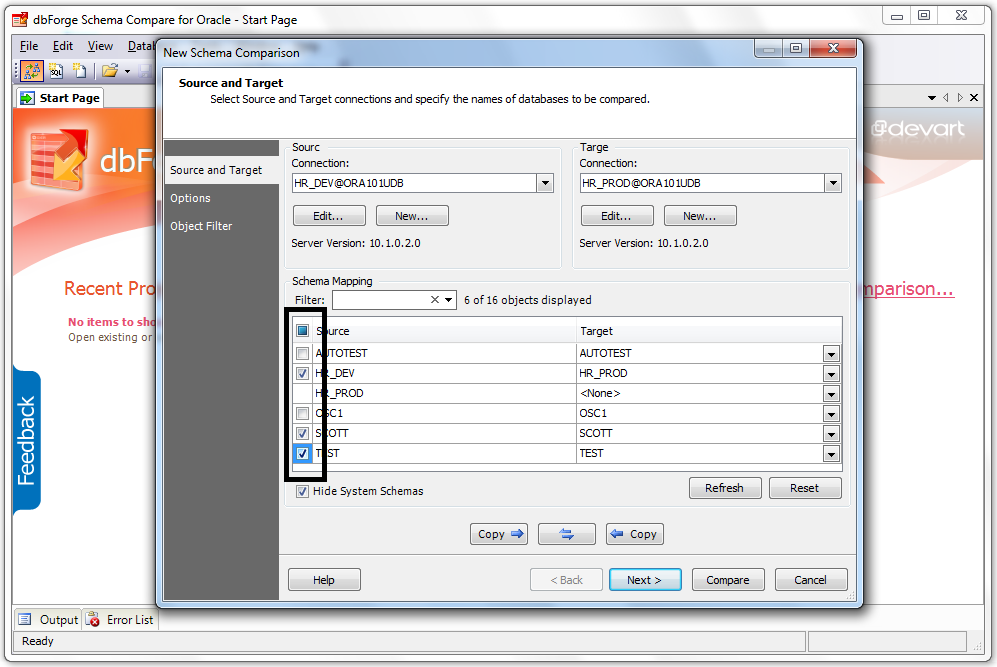
Task: Click the Open file folder icon
Action: [x=110, y=71]
